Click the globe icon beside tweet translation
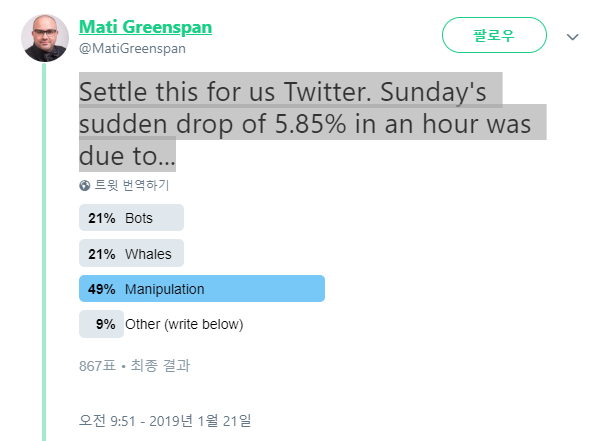The image size is (599, 441). point(84,186)
